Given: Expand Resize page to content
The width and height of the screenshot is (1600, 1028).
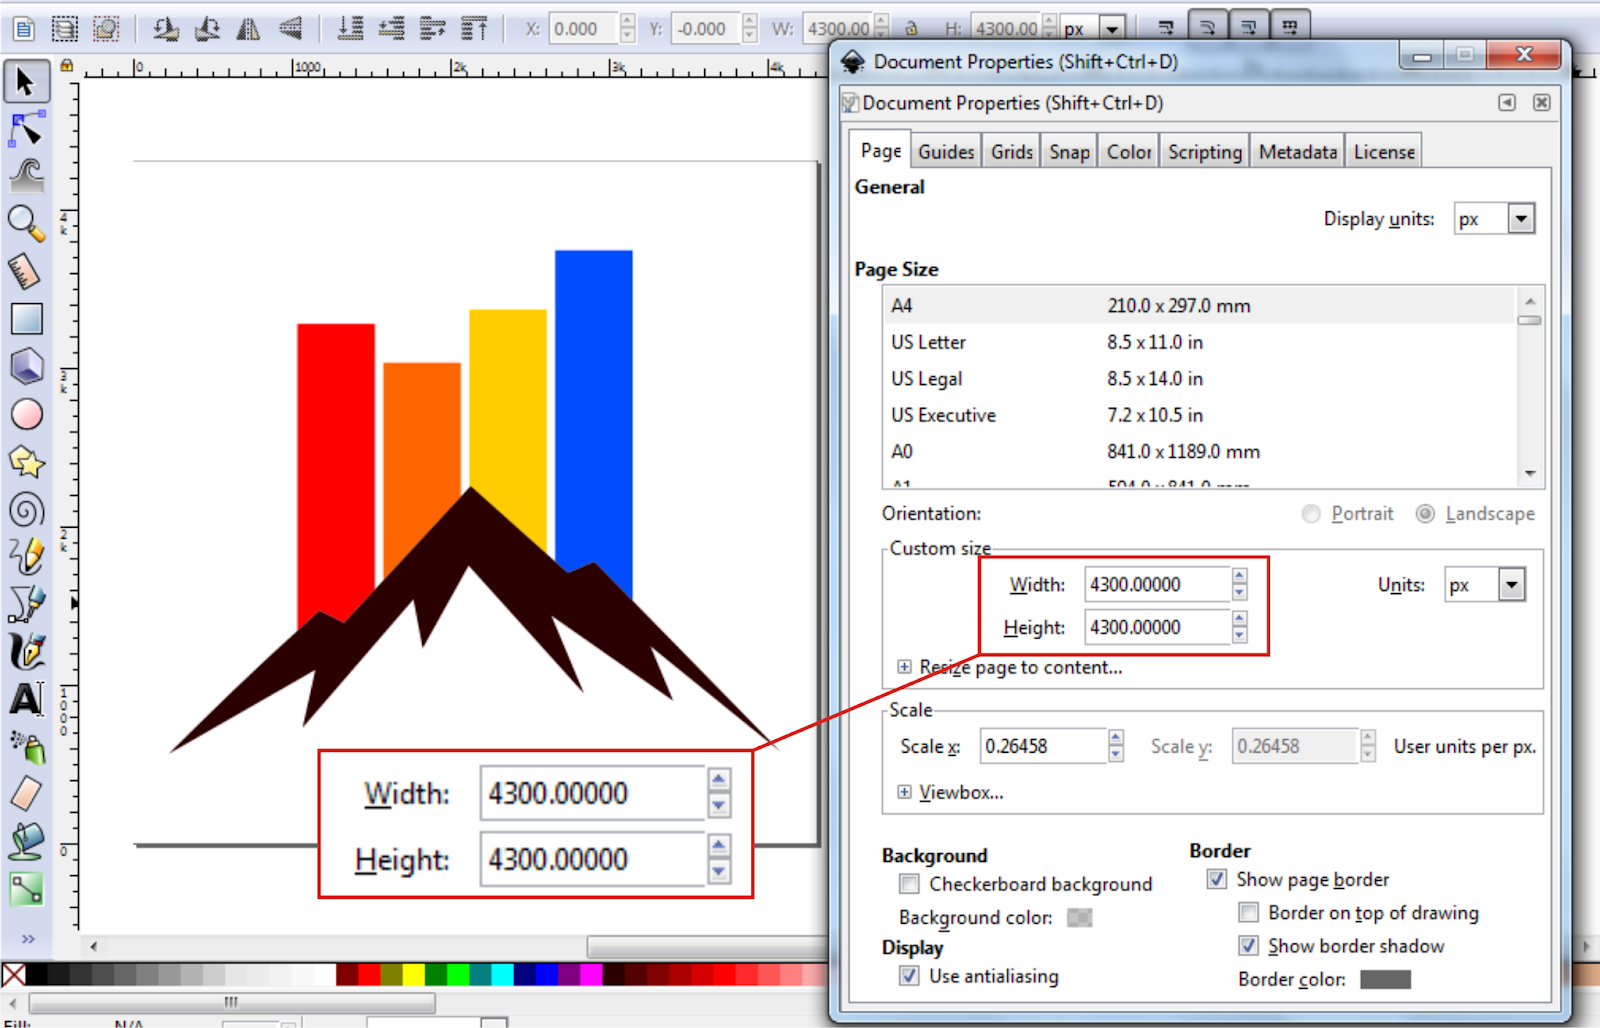Looking at the screenshot, I should click(x=904, y=667).
